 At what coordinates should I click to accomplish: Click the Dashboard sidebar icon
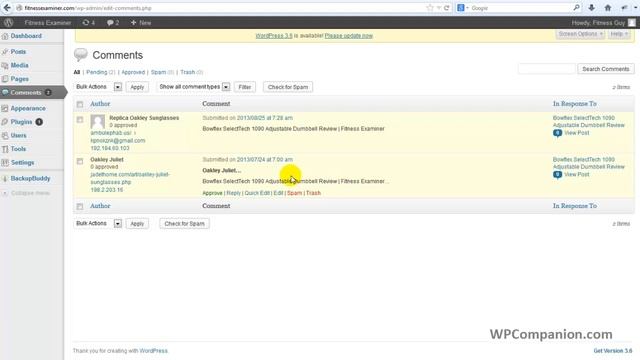(x=5, y=36)
